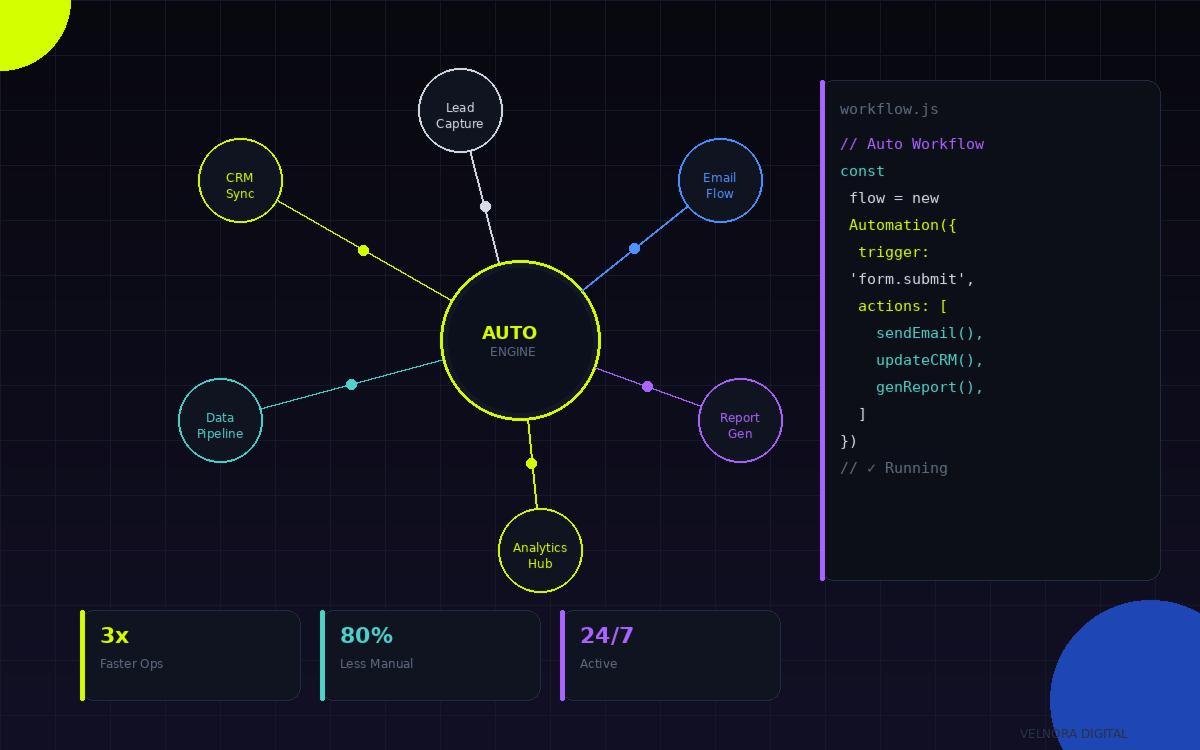This screenshot has height=750, width=1200.
Task: Click the yellow dot on Analytics Hub connector
Action: click(531, 463)
